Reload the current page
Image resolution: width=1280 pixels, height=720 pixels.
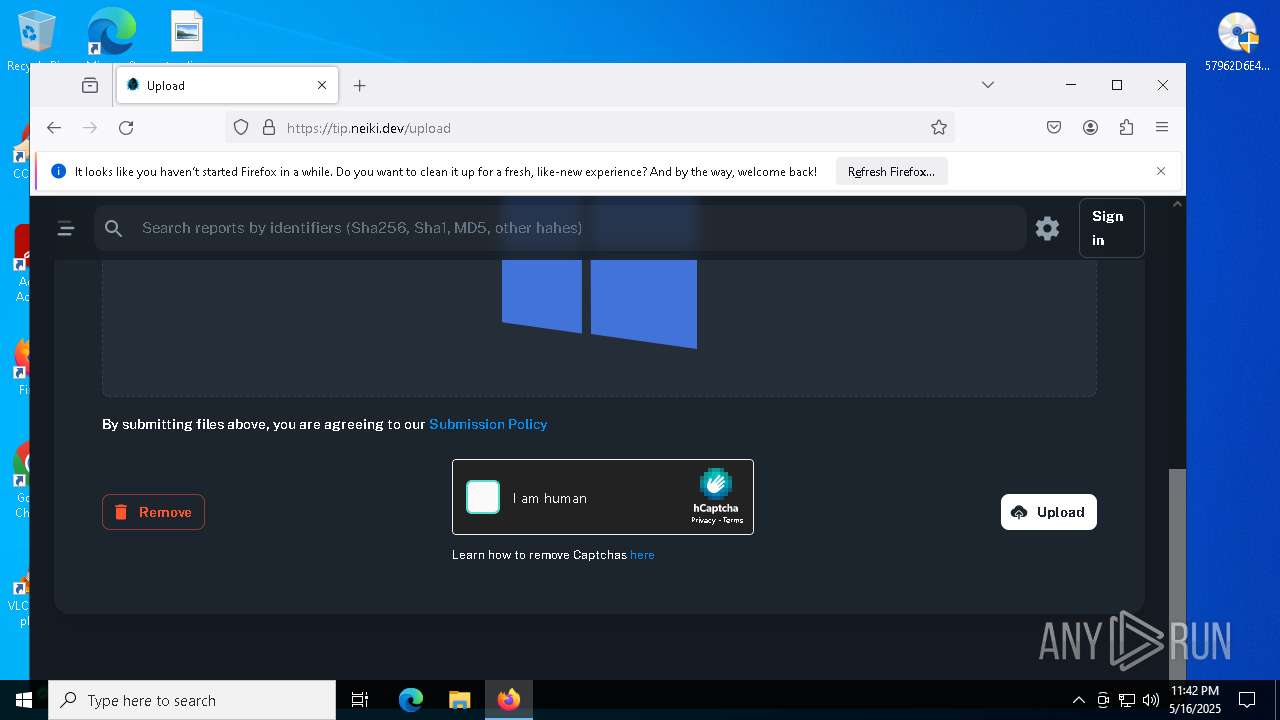pyautogui.click(x=126, y=127)
